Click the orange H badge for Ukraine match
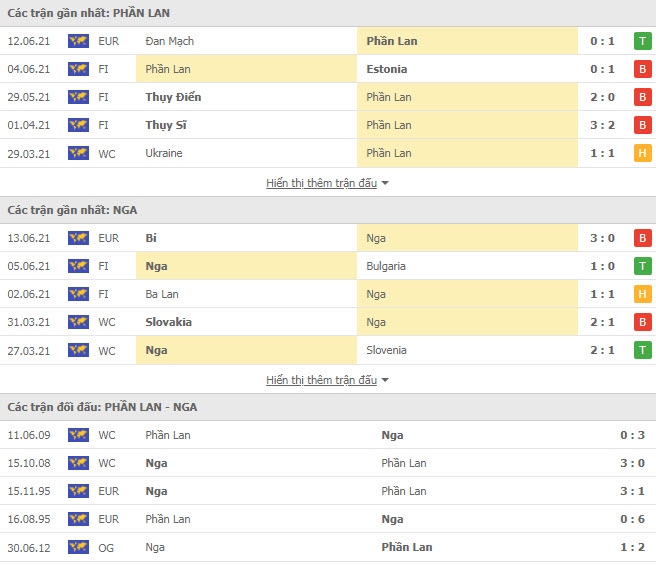Screen dimensions: 656x566 pyautogui.click(x=643, y=153)
